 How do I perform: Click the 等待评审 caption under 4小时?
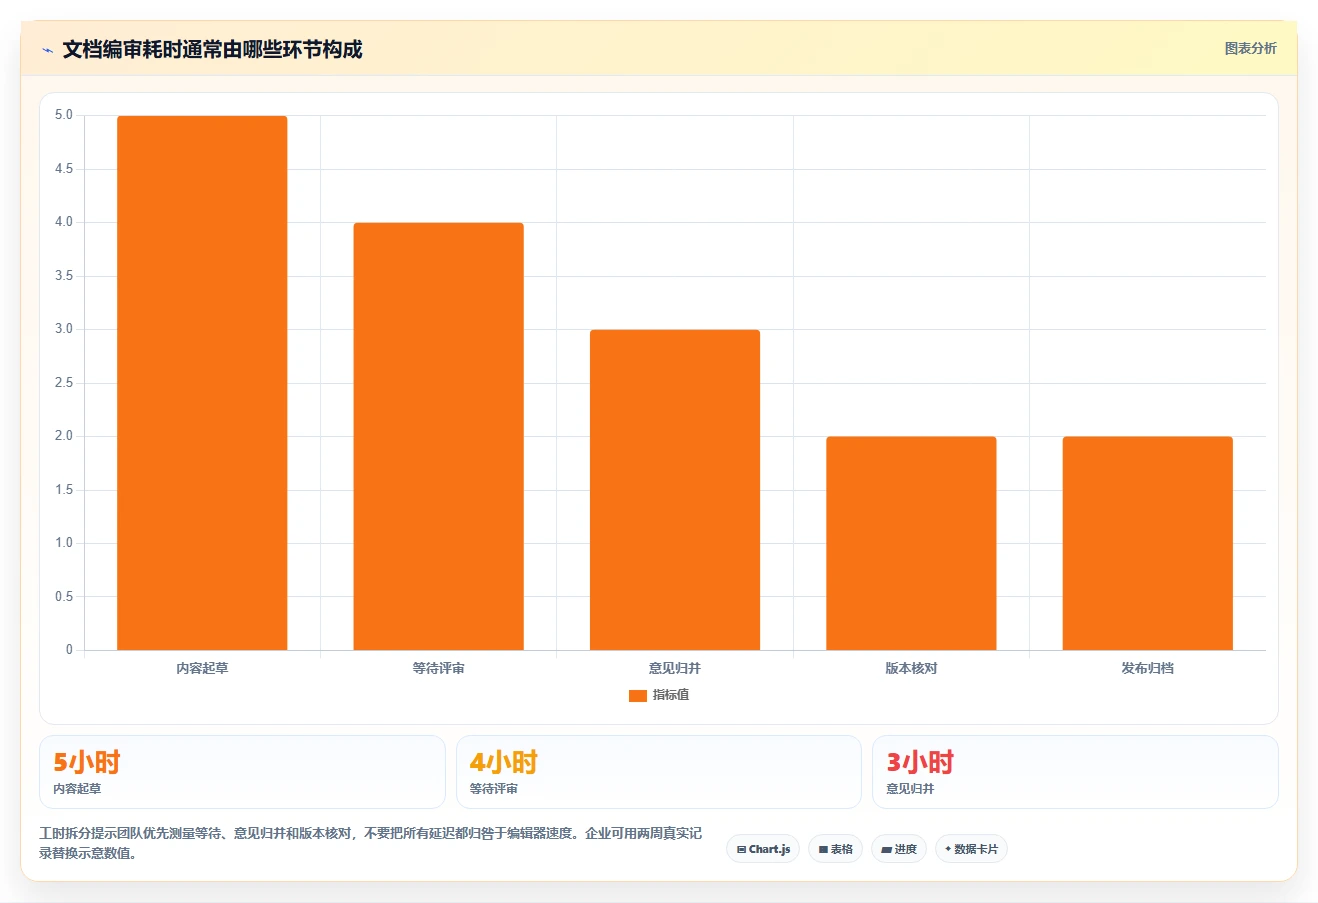click(x=494, y=789)
